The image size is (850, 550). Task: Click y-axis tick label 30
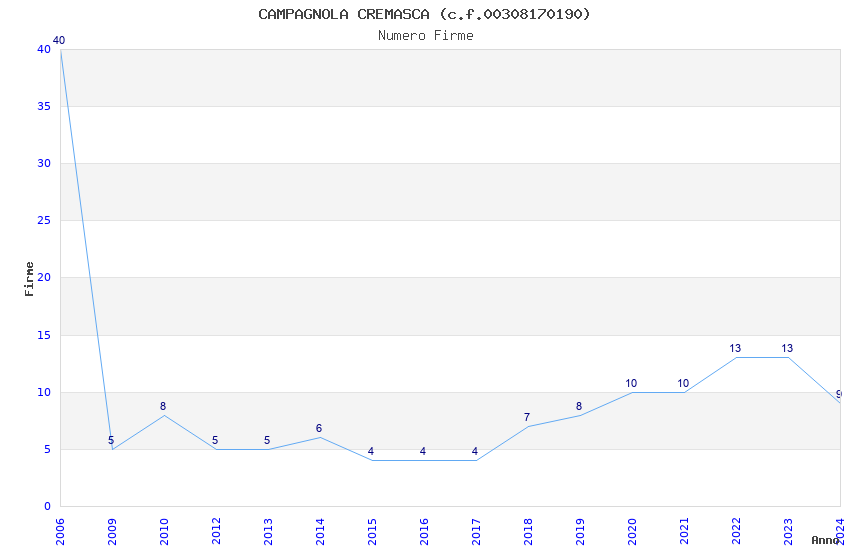pos(44,163)
